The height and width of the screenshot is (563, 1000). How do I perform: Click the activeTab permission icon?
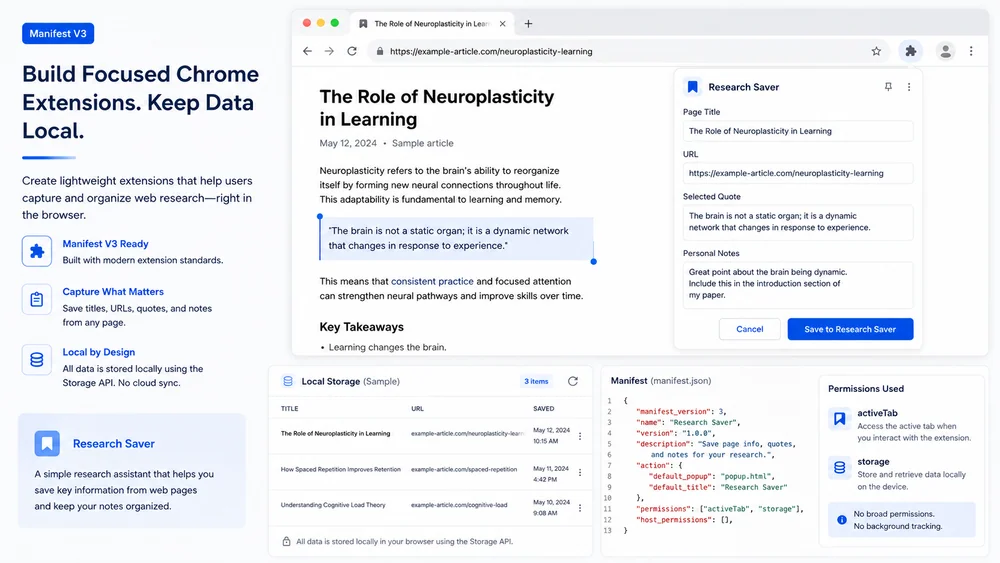839,419
